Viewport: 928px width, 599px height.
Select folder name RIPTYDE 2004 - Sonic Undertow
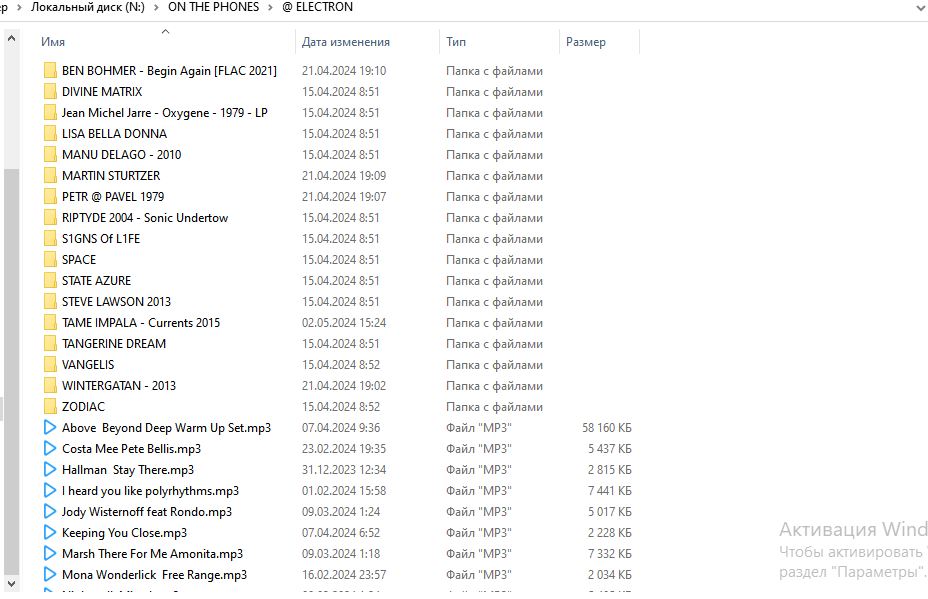pyautogui.click(x=145, y=218)
